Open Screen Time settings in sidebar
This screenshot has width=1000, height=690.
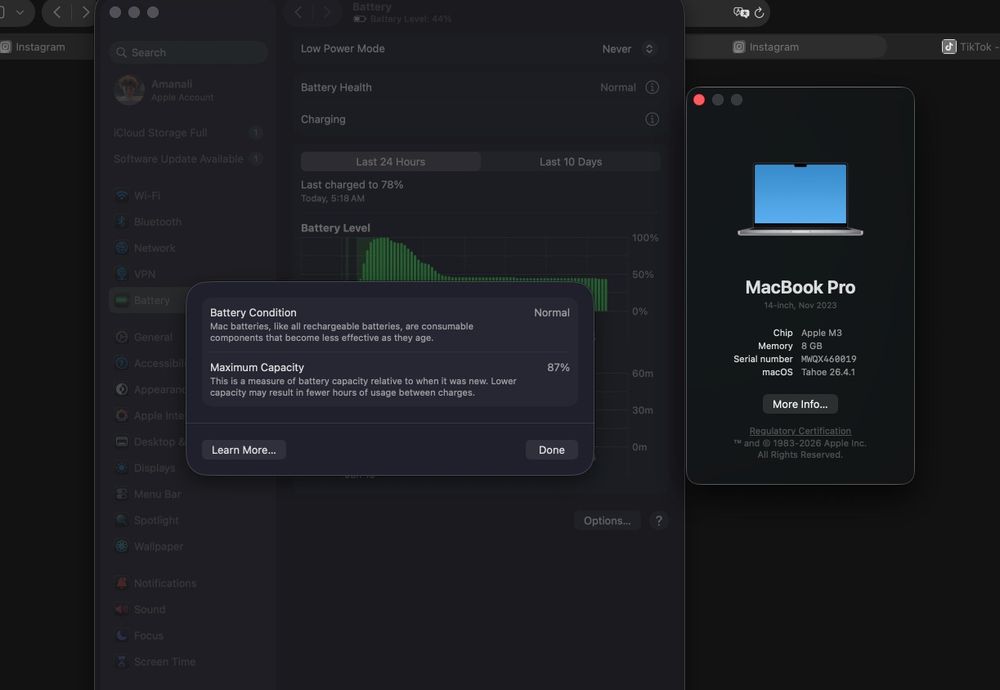pyautogui.click(x=189, y=662)
